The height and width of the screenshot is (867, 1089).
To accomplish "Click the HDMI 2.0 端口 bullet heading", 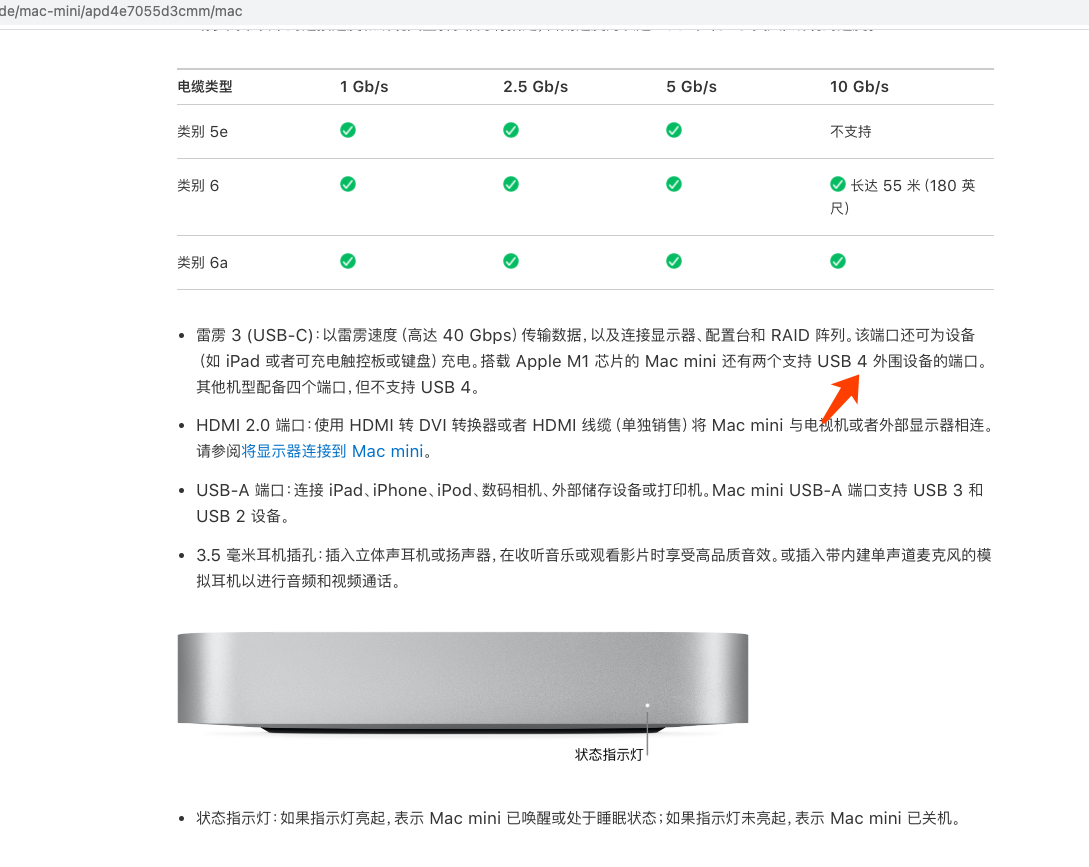I will click(251, 425).
